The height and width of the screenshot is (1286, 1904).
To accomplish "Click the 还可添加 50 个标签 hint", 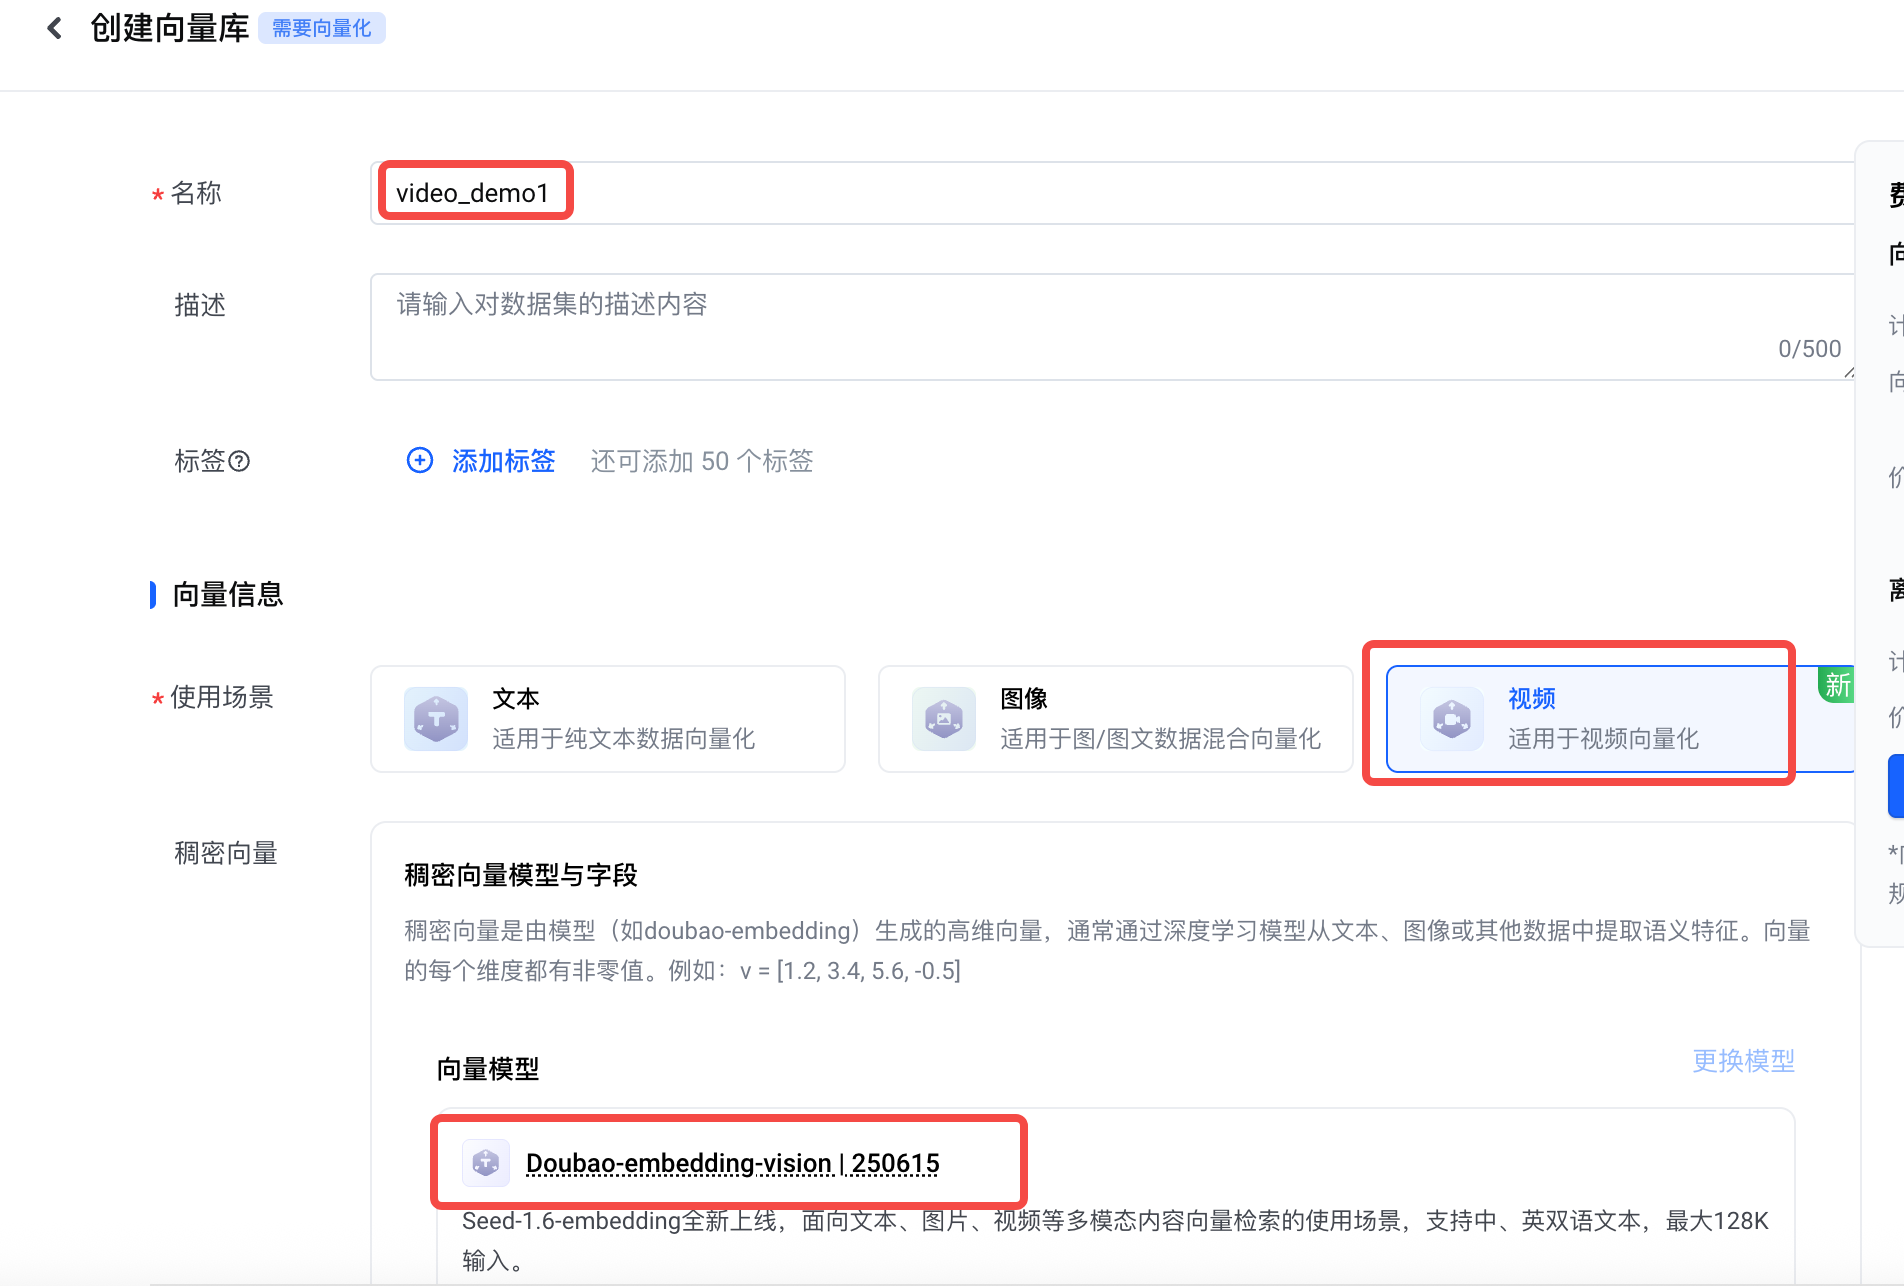I will click(702, 461).
